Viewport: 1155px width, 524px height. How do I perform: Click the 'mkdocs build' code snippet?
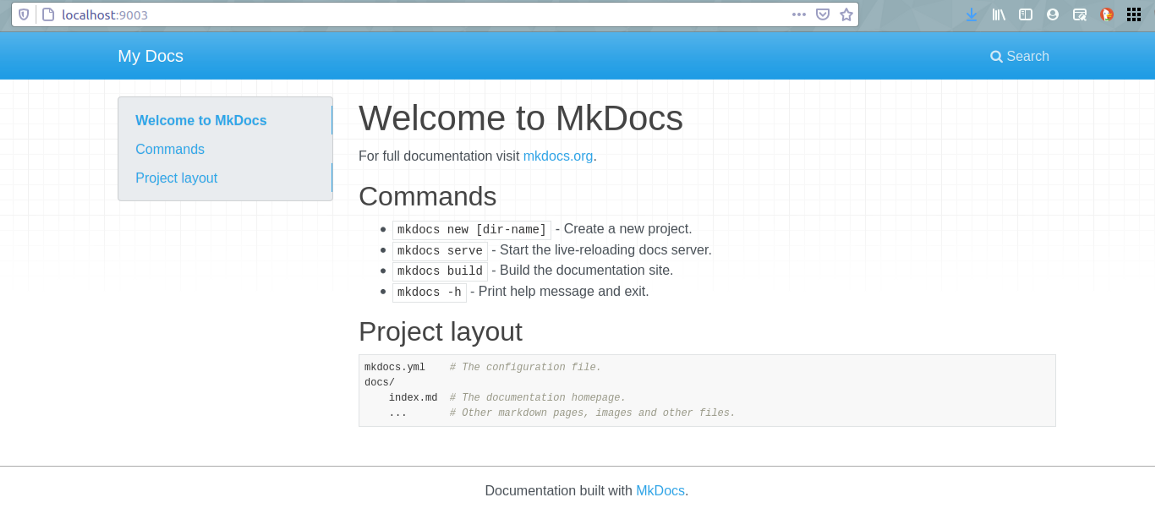pos(440,271)
